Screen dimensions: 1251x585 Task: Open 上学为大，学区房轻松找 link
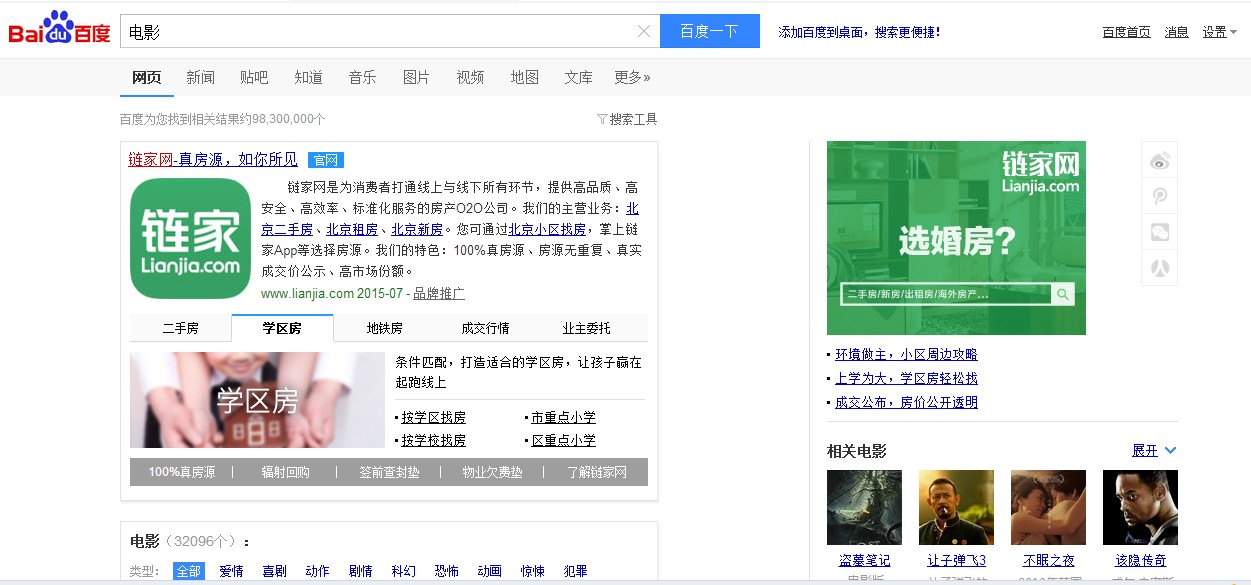point(907,378)
